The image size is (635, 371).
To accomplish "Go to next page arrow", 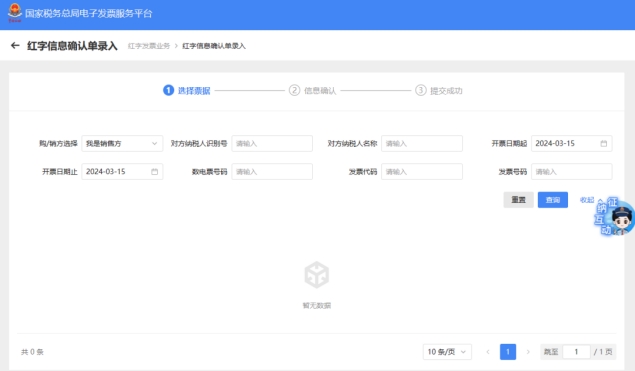I will (528, 352).
